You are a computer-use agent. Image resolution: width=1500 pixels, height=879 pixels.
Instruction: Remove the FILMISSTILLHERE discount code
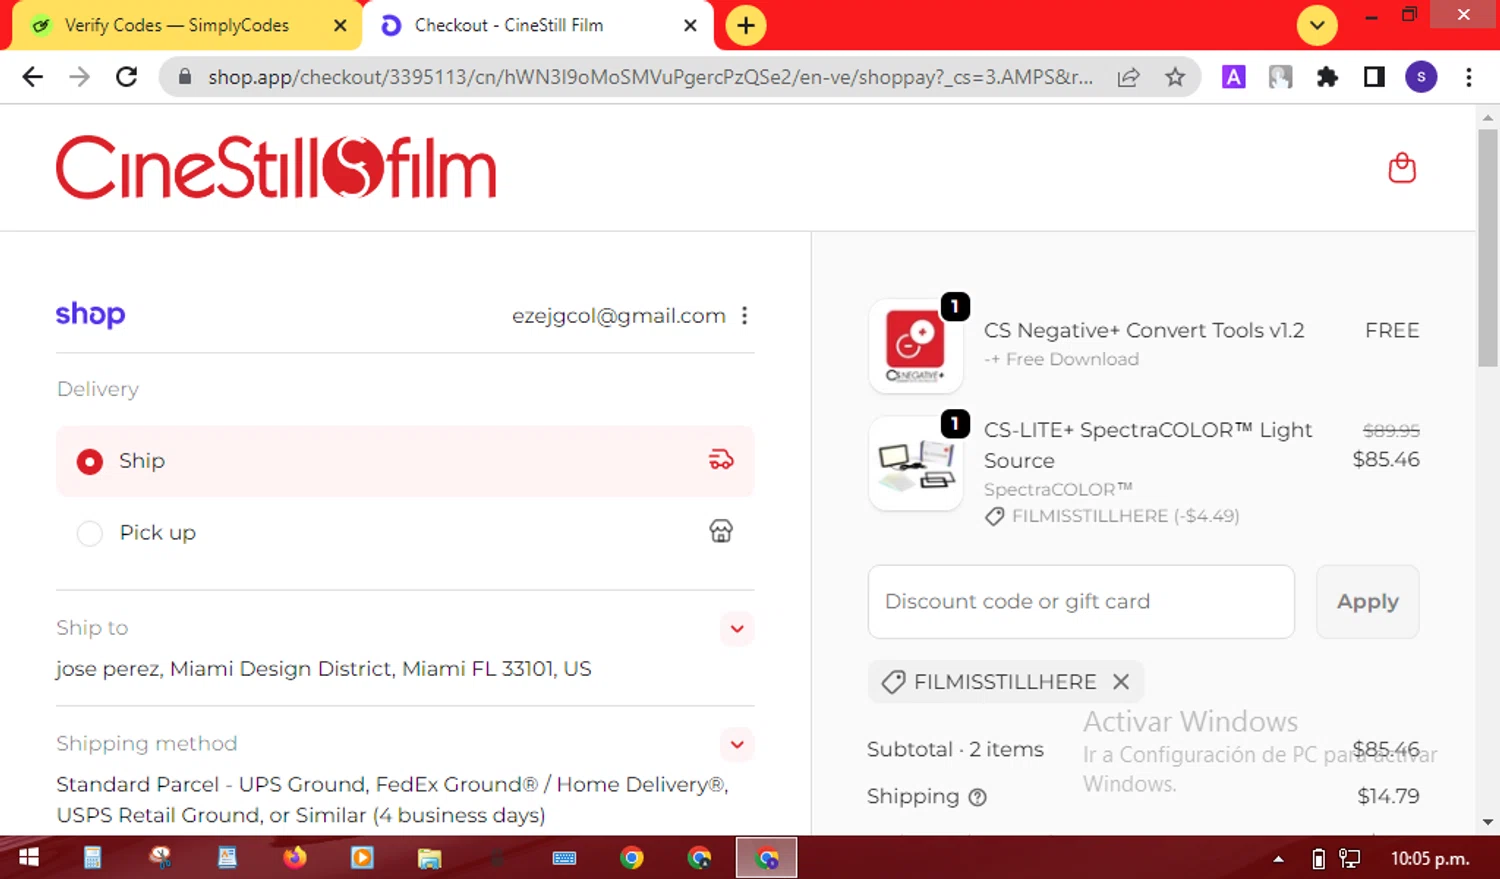pos(1121,682)
